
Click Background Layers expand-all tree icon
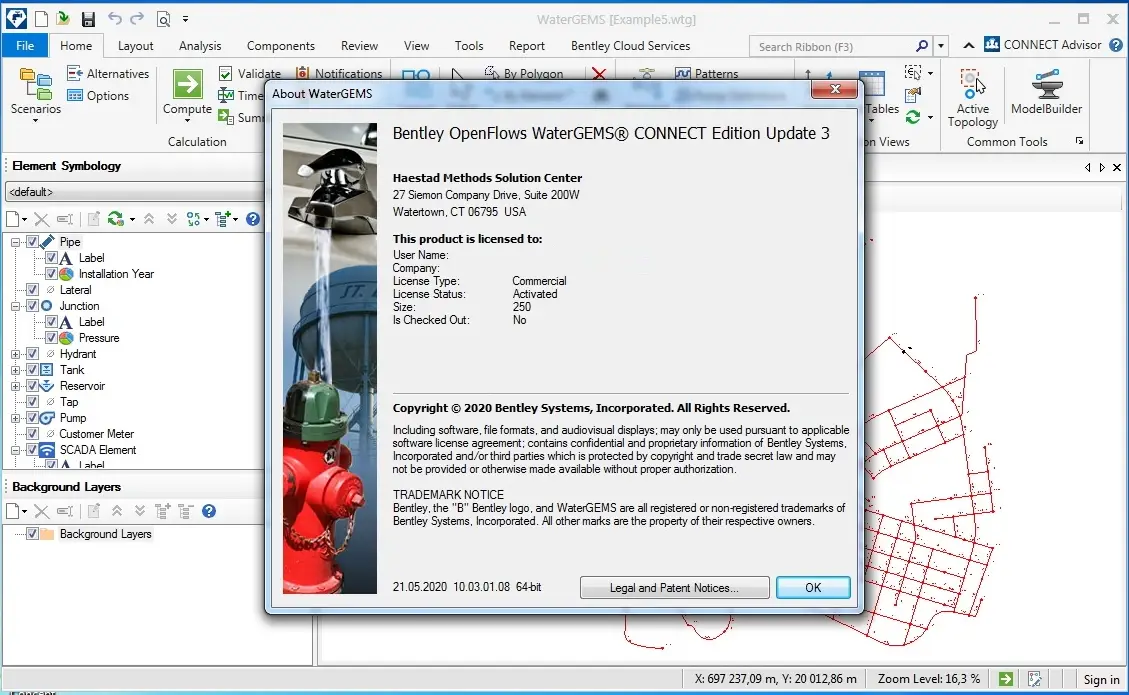(x=163, y=511)
